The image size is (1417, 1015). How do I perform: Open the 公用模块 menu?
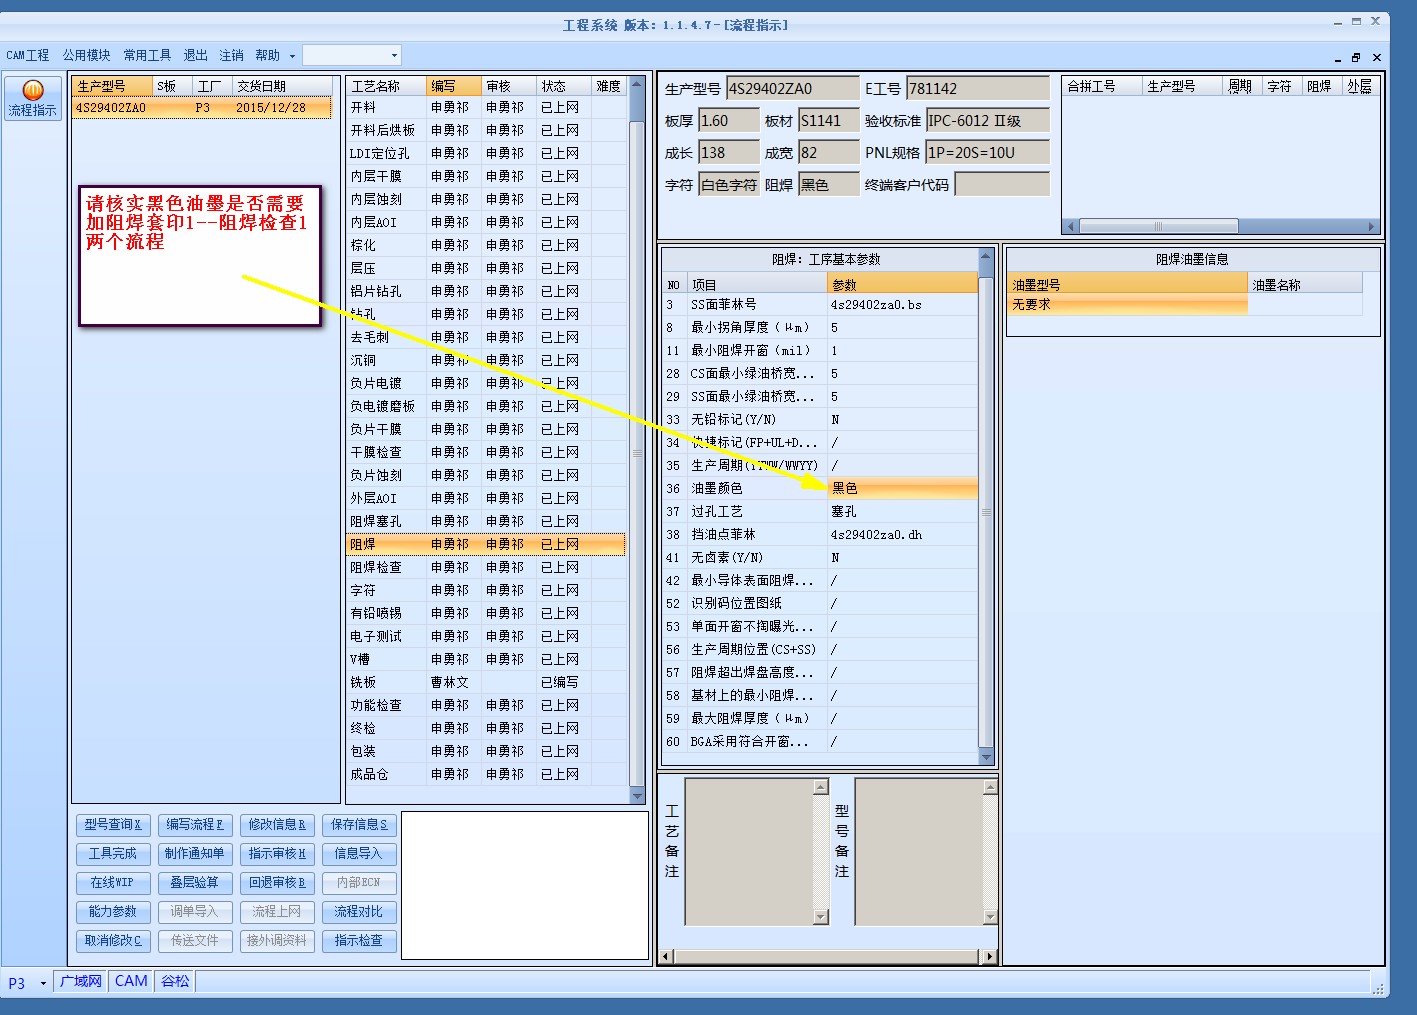87,55
